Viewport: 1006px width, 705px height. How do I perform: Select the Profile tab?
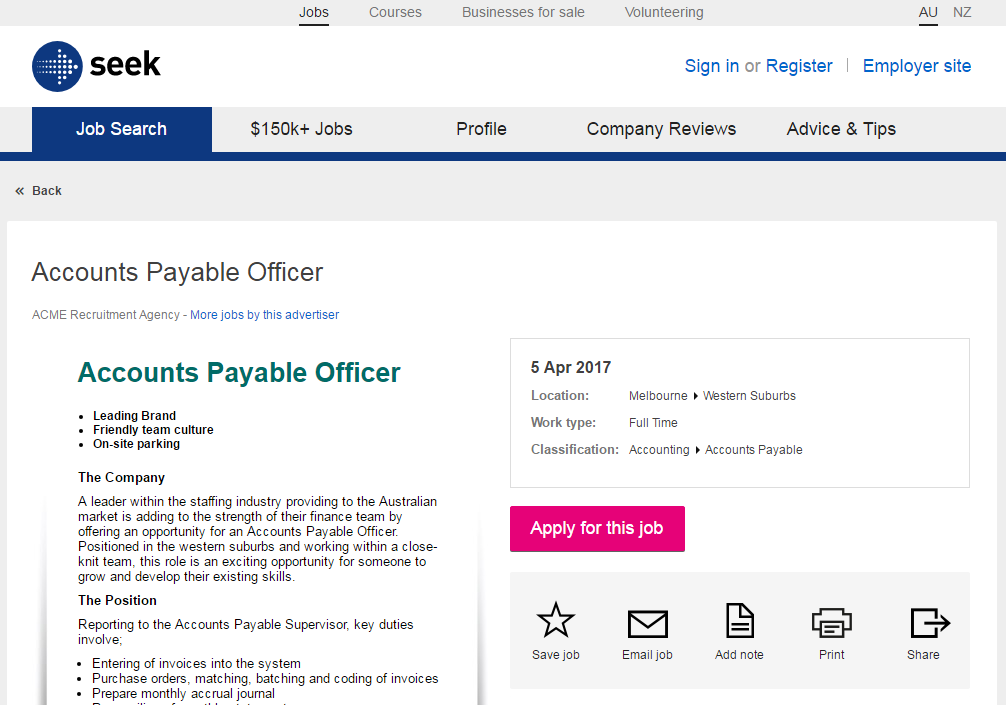(x=481, y=130)
